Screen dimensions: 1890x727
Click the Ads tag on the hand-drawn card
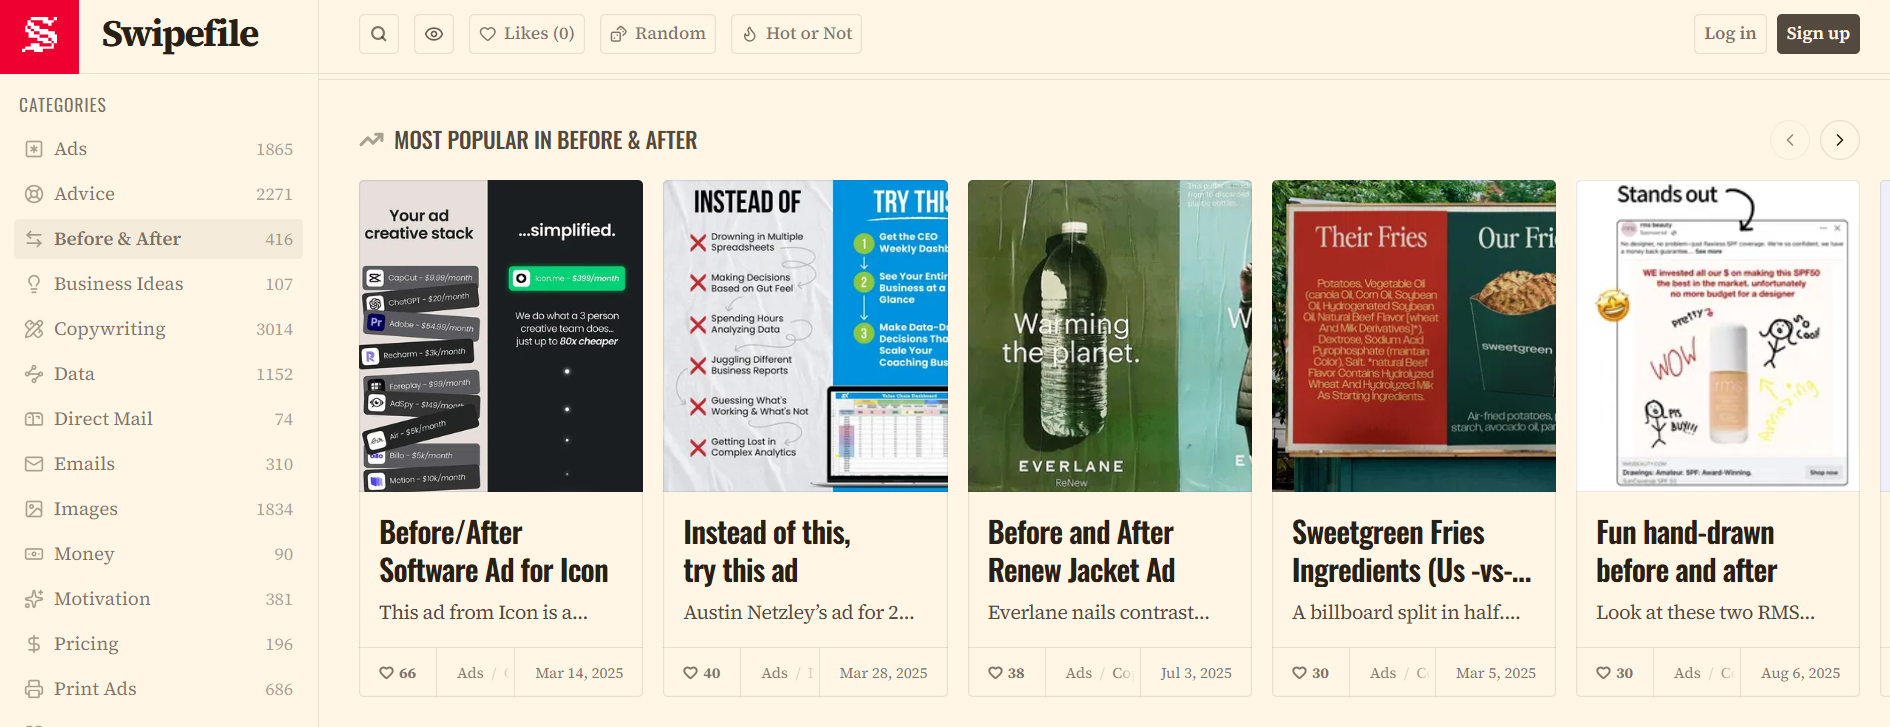coord(1687,673)
